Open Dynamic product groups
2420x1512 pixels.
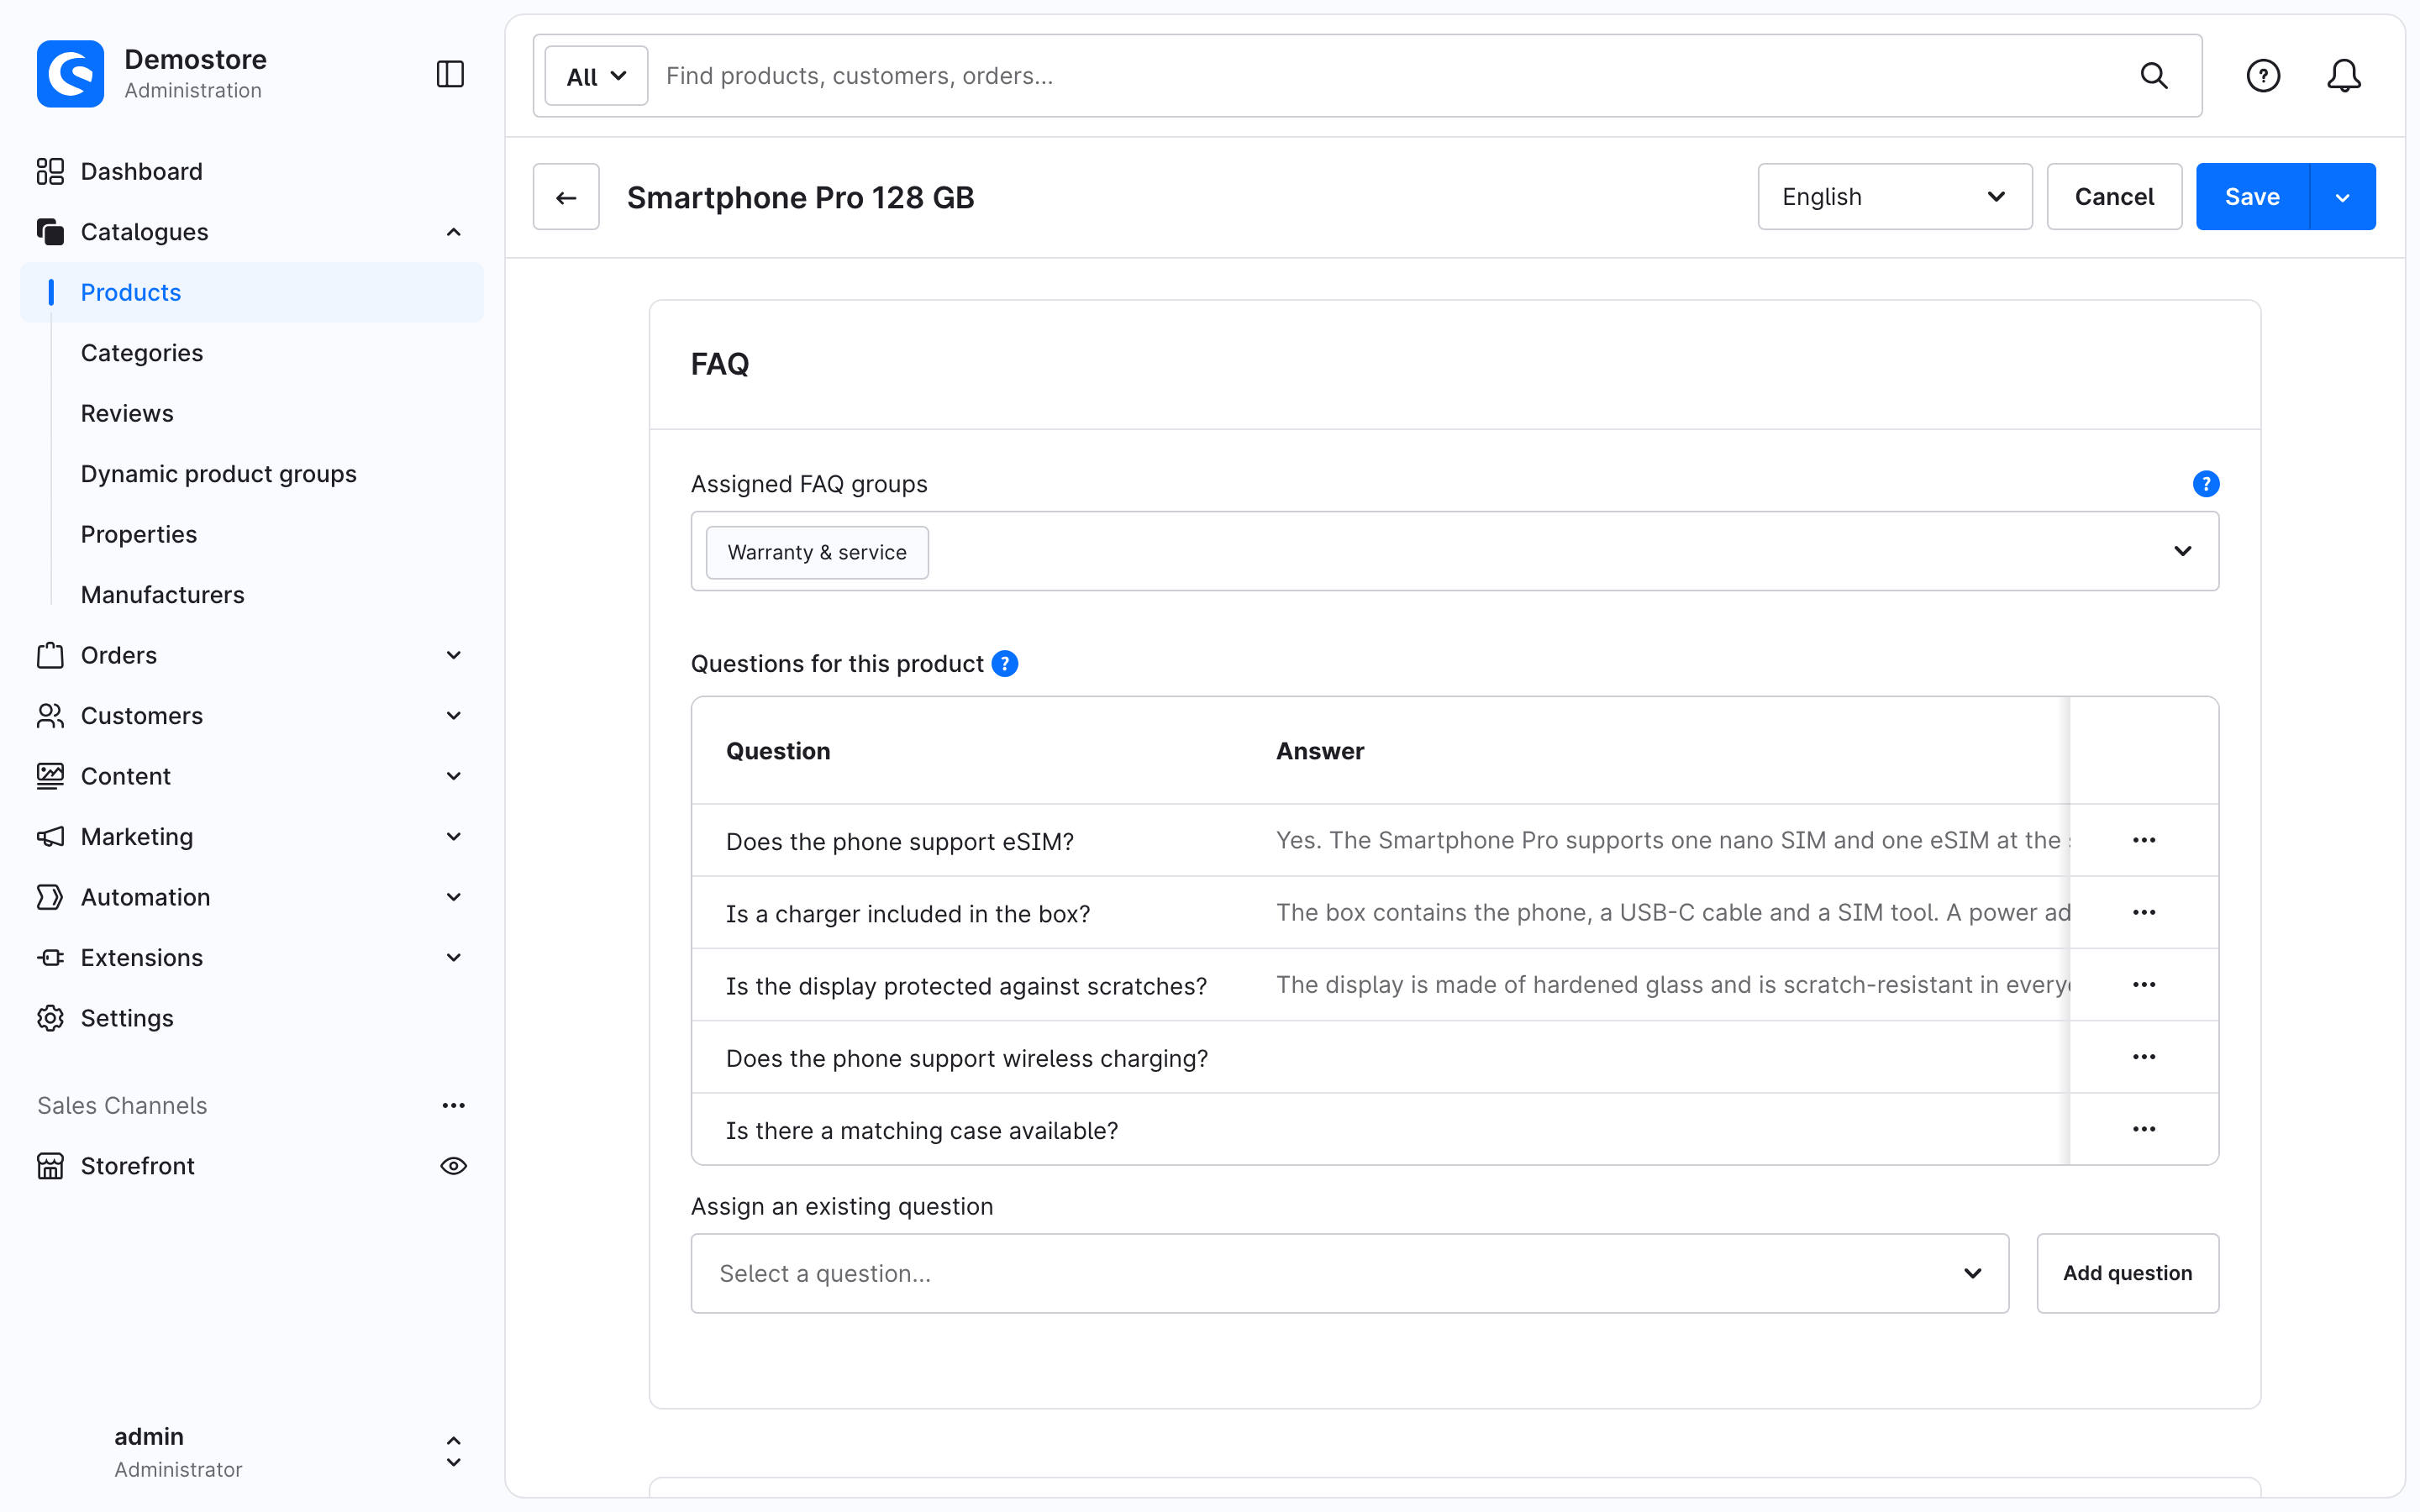(218, 474)
